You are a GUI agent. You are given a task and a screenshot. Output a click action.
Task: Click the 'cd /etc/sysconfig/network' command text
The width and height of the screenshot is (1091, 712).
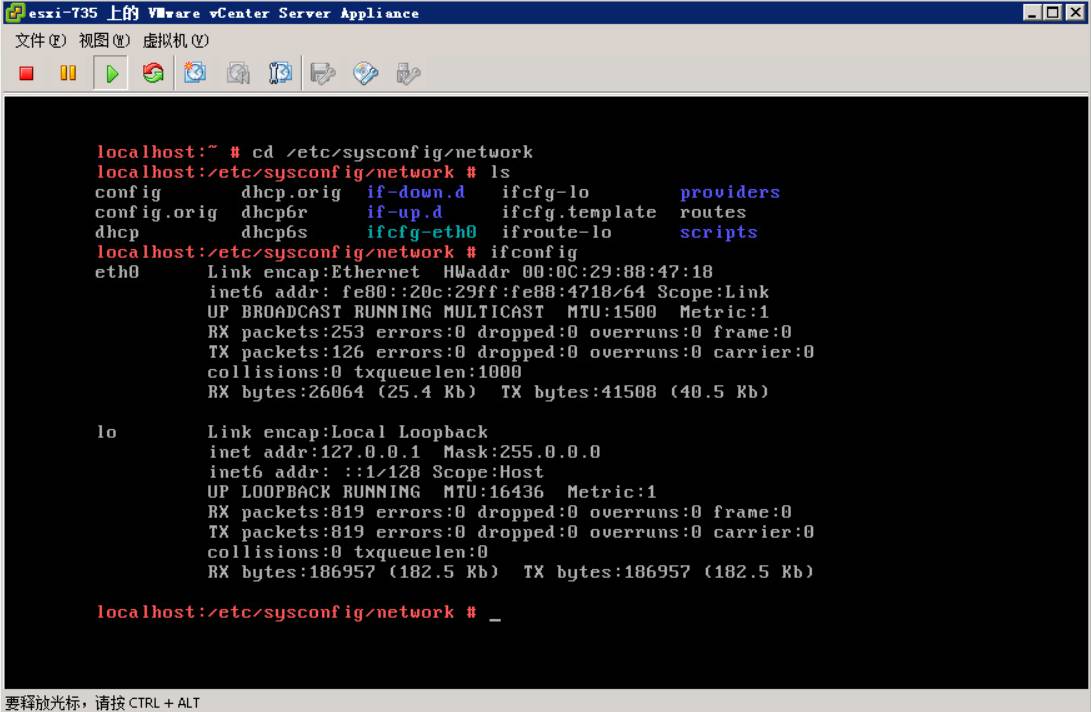click(x=392, y=152)
